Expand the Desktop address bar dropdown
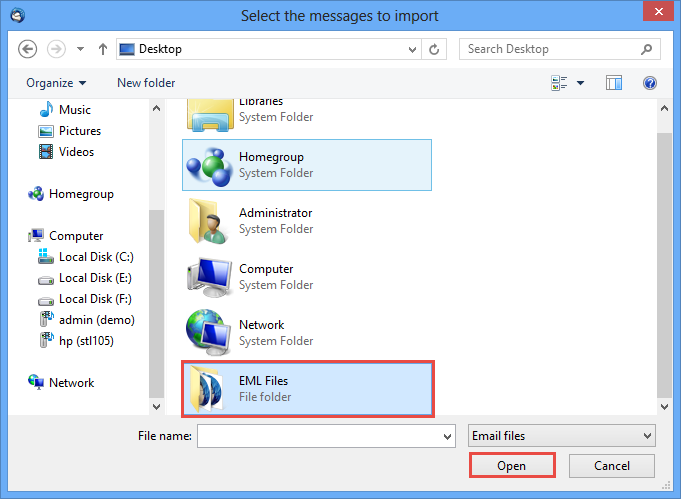The image size is (681, 499). click(412, 50)
